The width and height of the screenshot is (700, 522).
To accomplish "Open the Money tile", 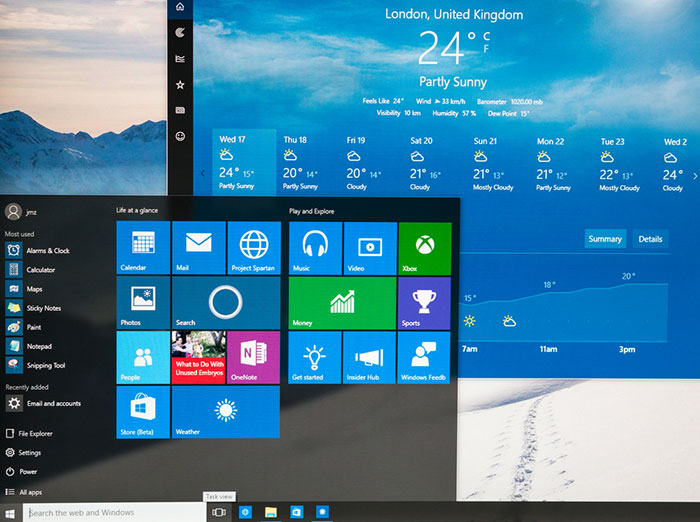I will [x=342, y=303].
